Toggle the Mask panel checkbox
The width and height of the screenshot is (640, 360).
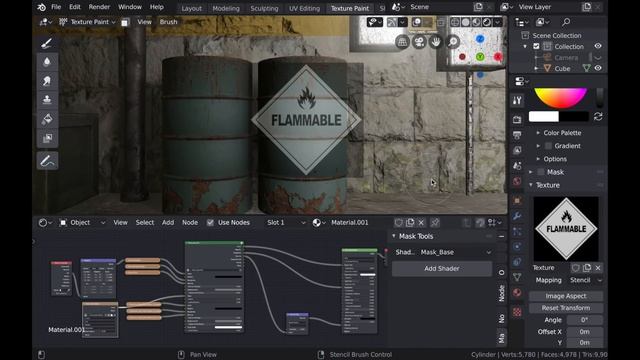coord(541,172)
